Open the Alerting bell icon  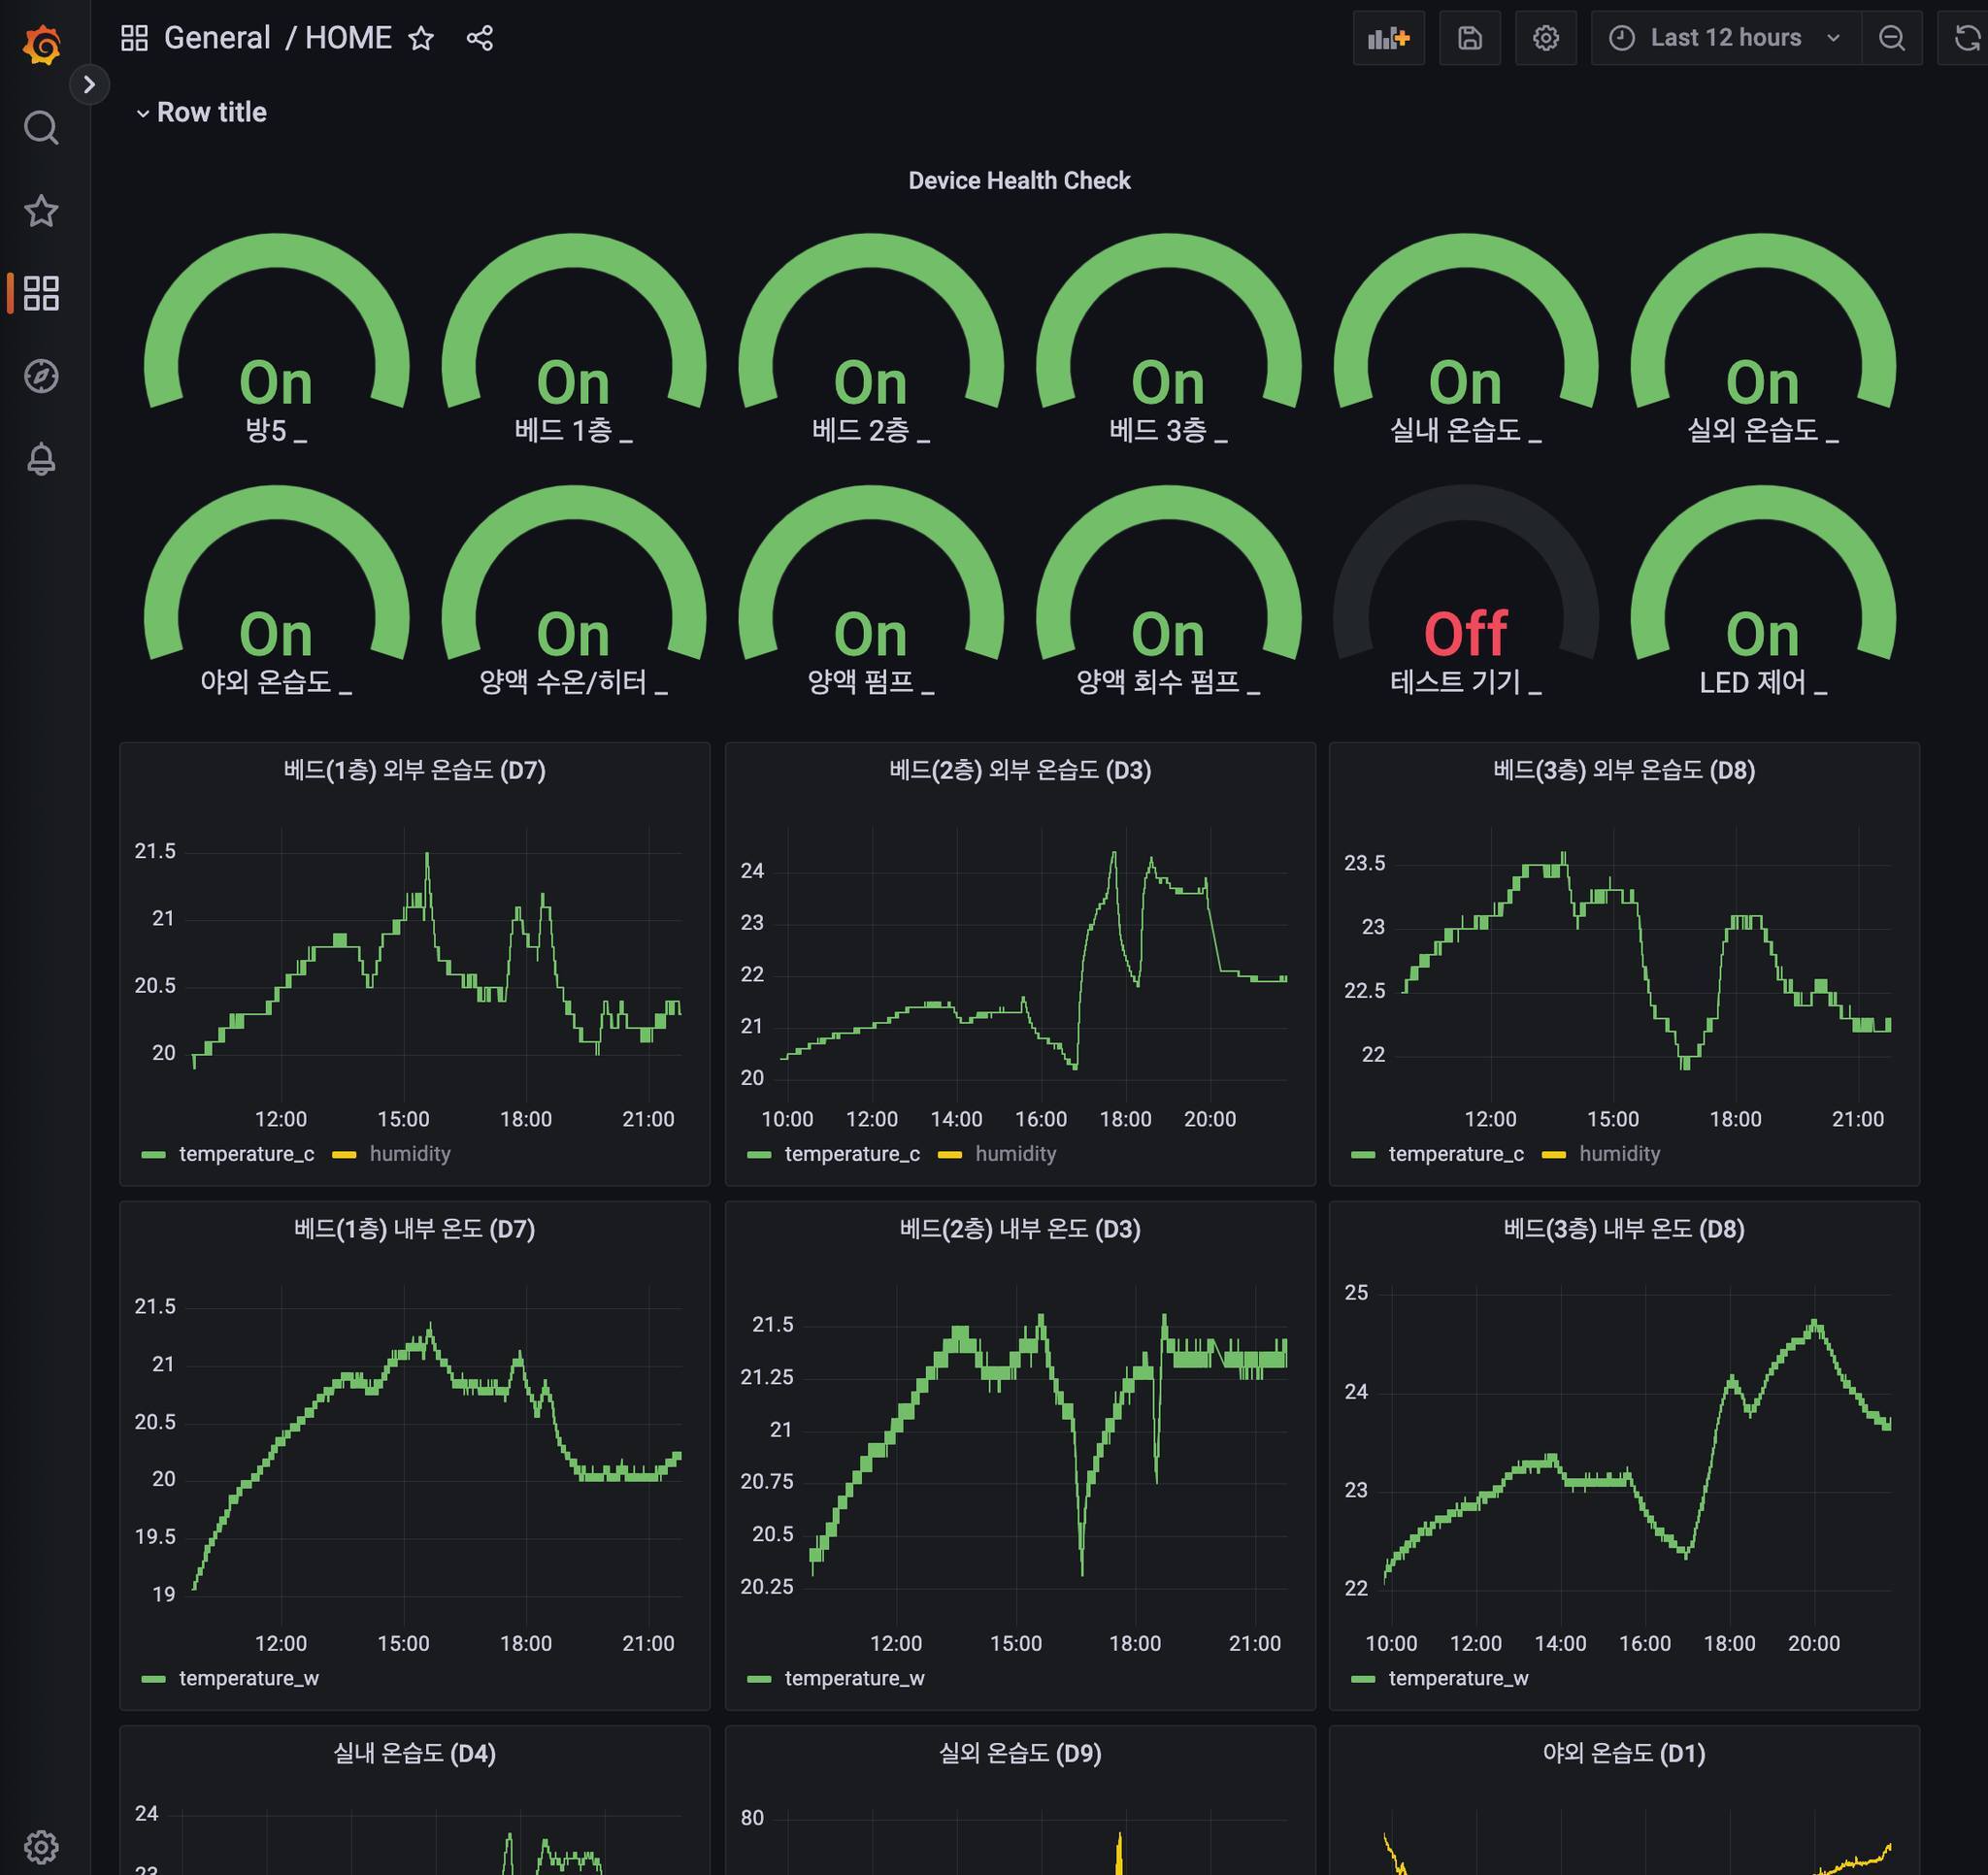[41, 459]
